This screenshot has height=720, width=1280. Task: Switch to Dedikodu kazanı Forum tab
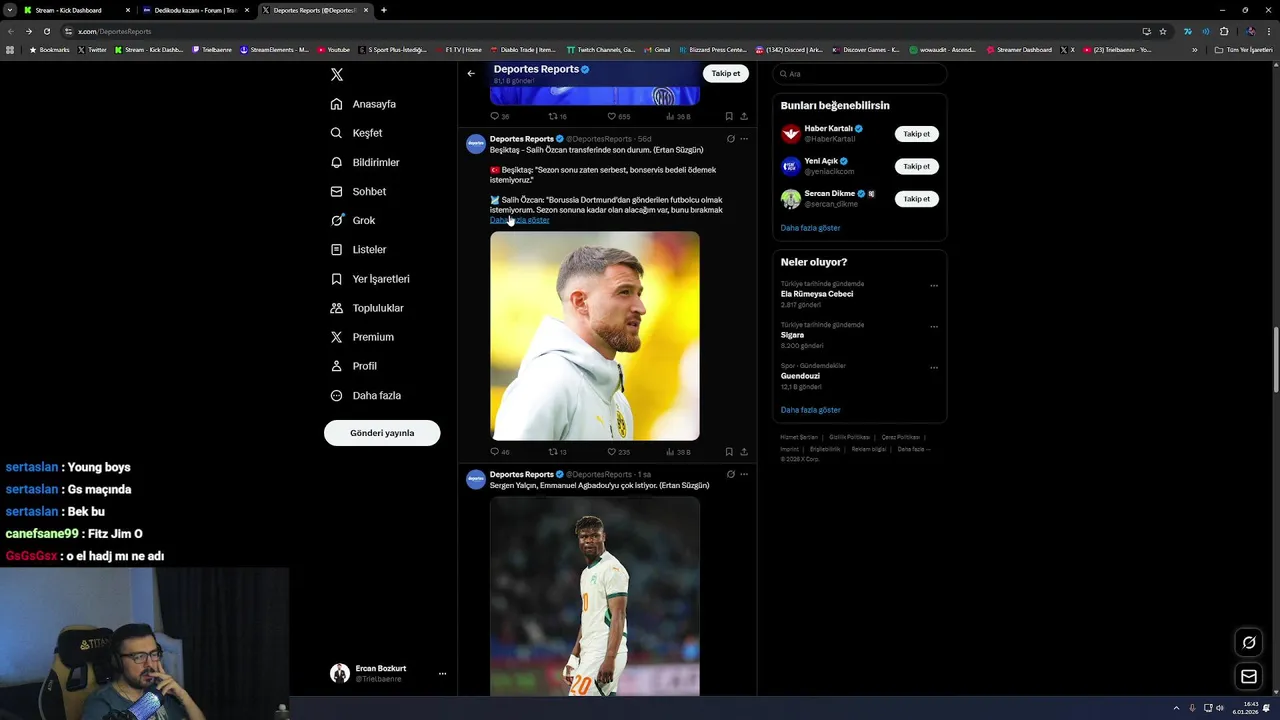[x=195, y=10]
